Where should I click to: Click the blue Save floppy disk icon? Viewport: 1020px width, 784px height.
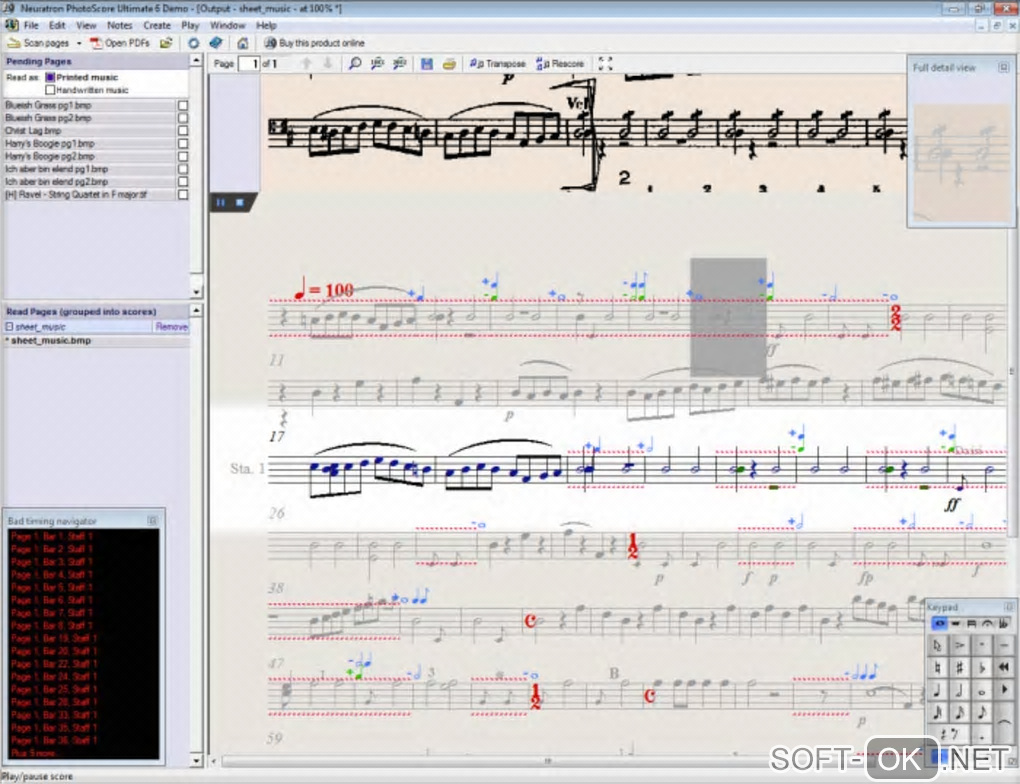click(x=427, y=64)
